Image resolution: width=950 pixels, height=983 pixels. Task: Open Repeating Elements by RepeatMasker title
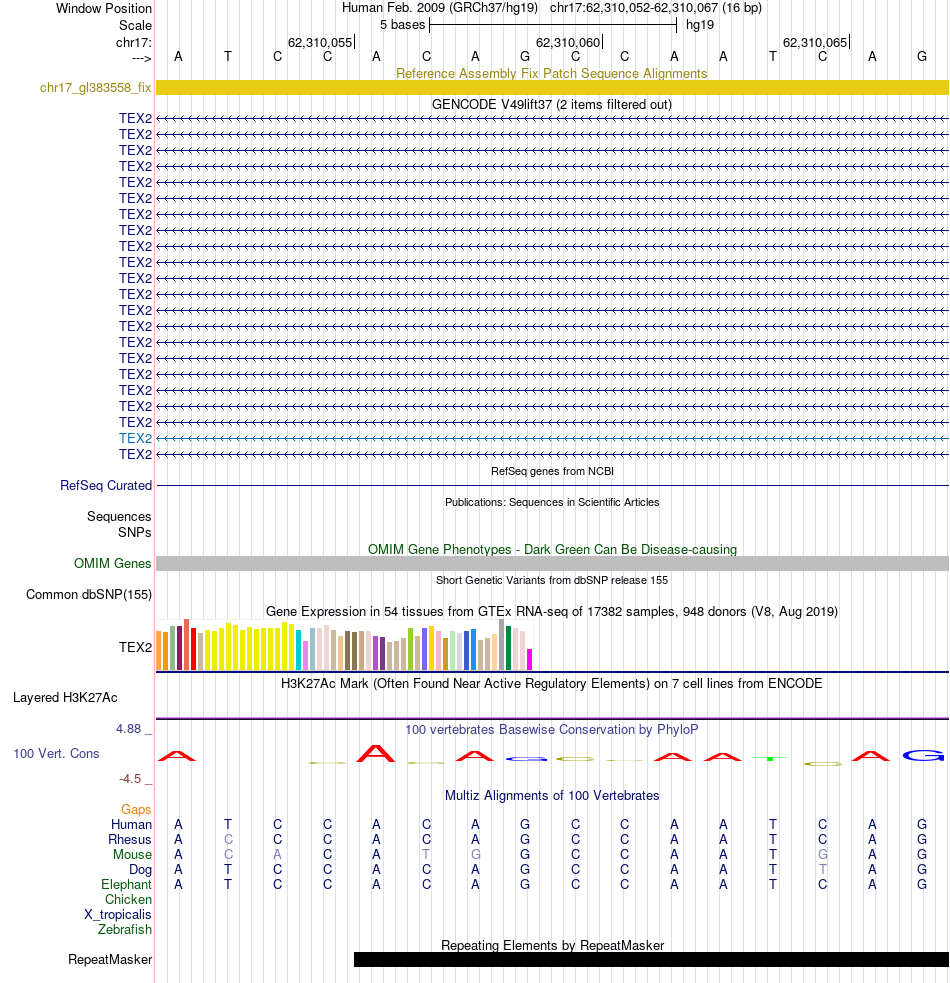point(552,945)
